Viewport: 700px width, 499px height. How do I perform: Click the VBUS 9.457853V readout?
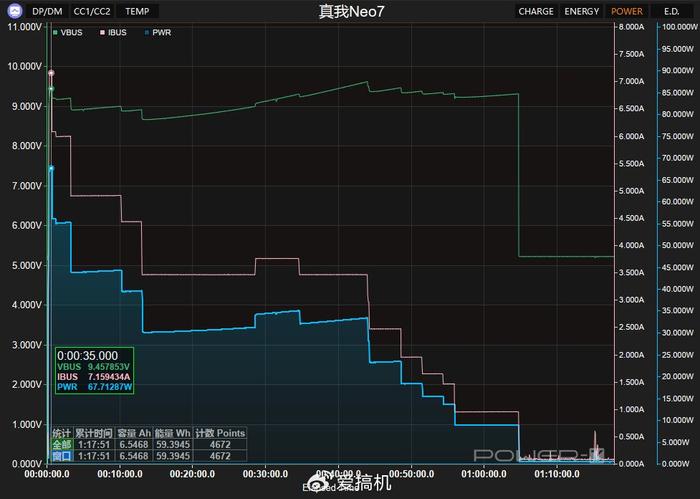(93, 366)
